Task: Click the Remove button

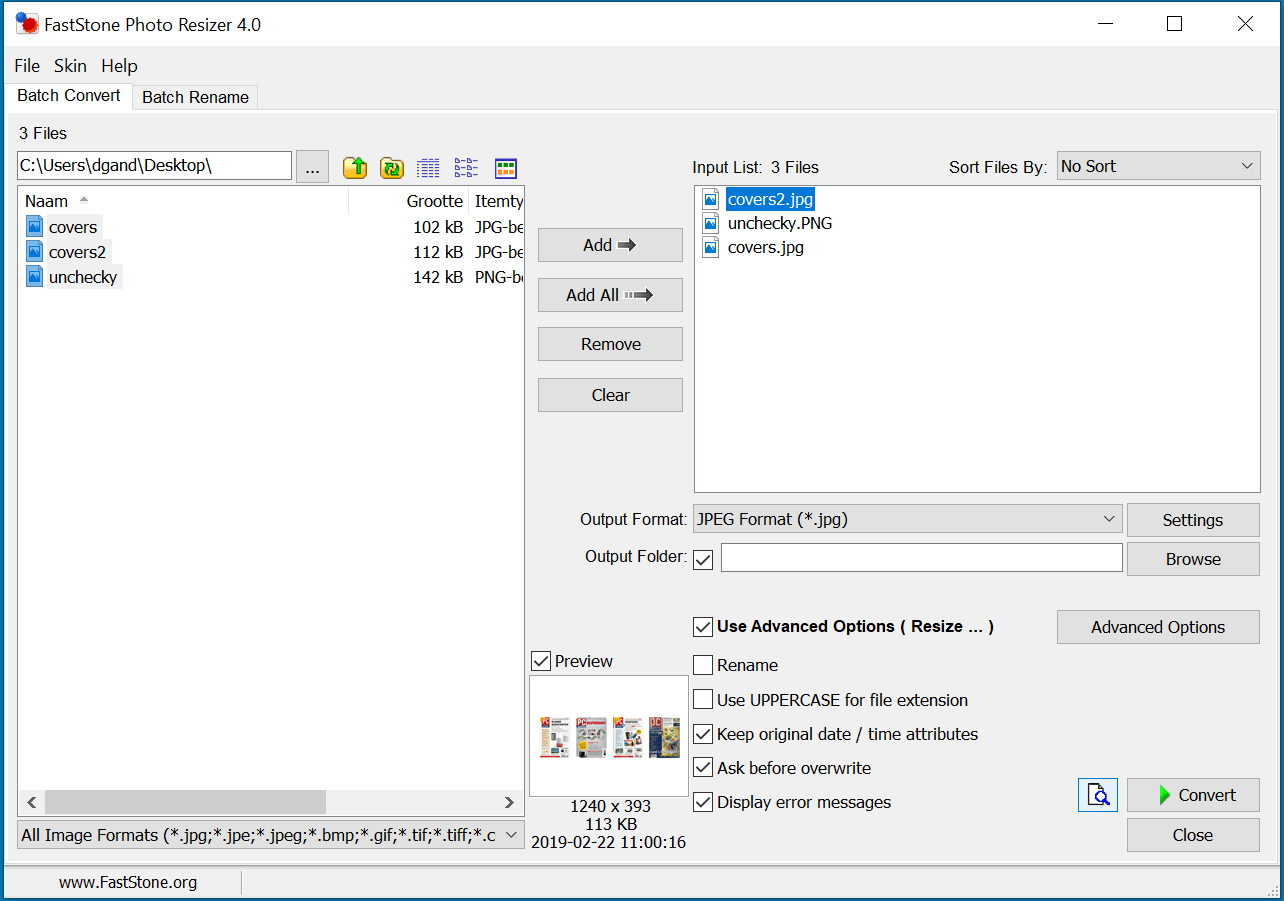Action: (610, 344)
